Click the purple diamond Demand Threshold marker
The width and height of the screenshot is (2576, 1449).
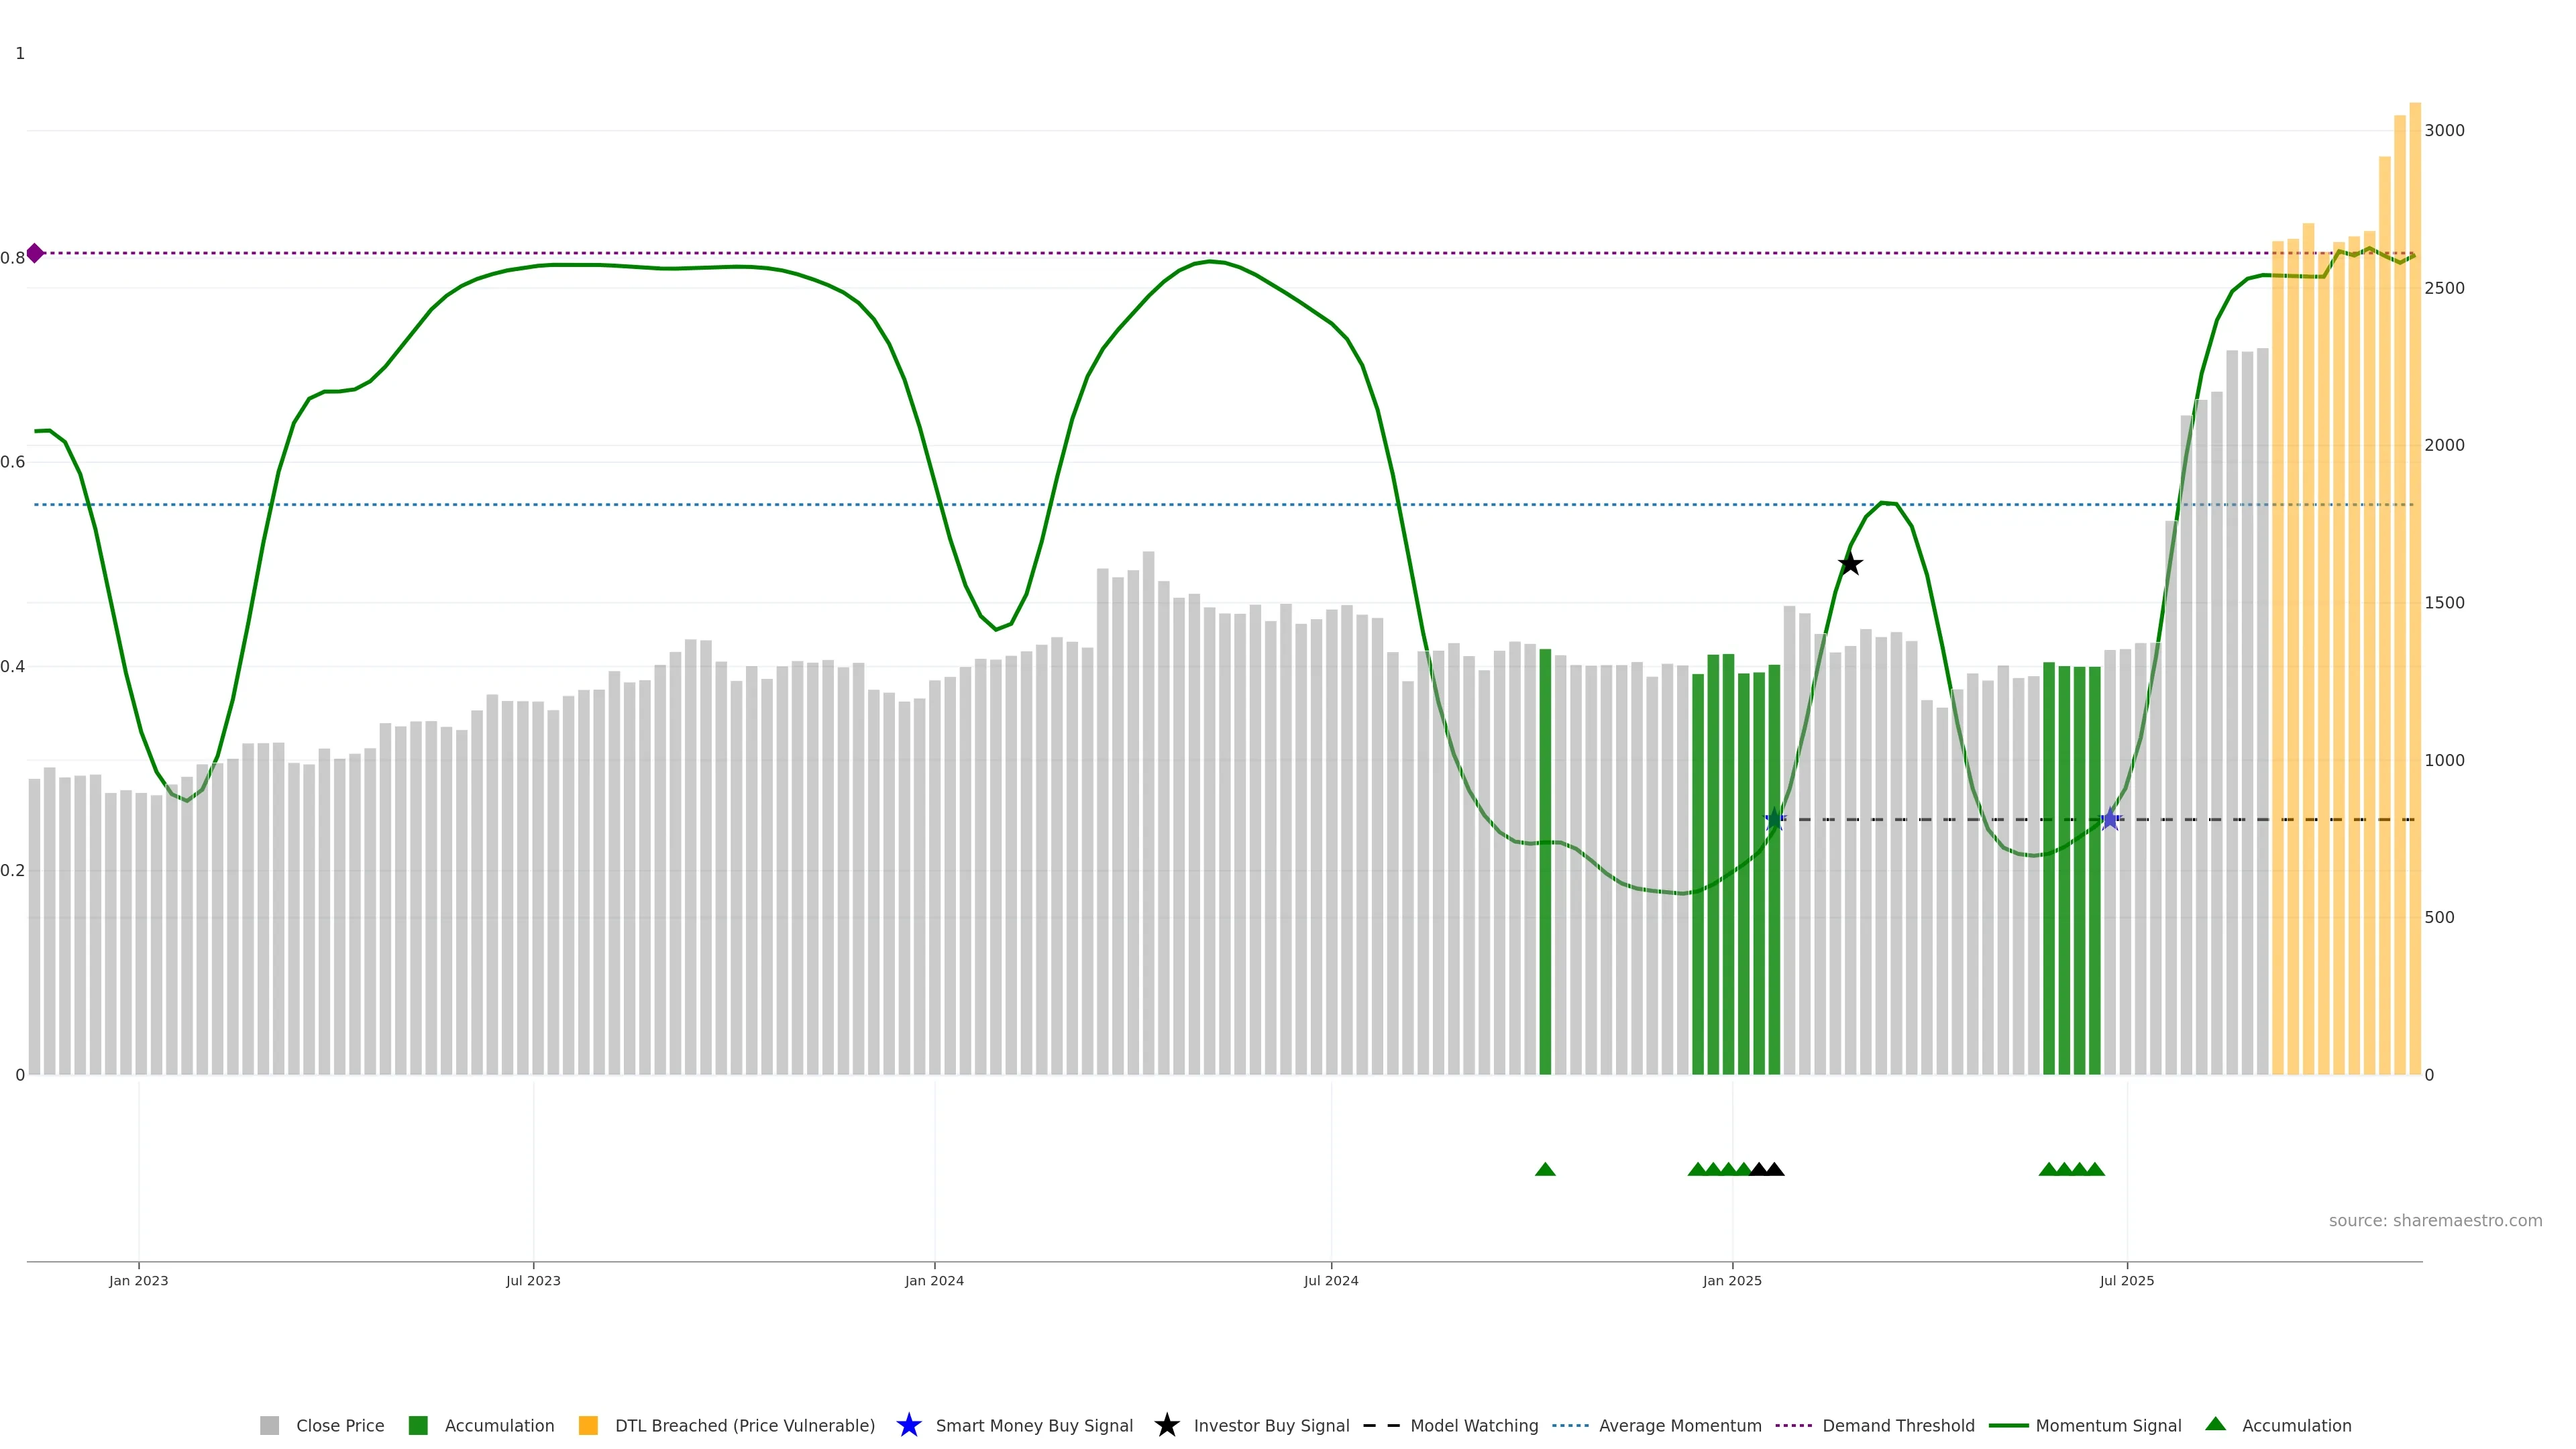pyautogui.click(x=35, y=253)
